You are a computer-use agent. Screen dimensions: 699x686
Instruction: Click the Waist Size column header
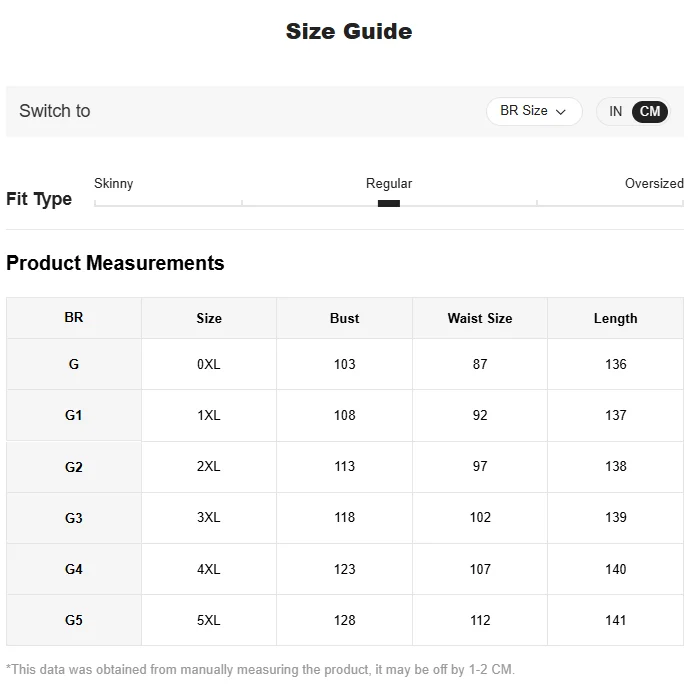point(480,318)
